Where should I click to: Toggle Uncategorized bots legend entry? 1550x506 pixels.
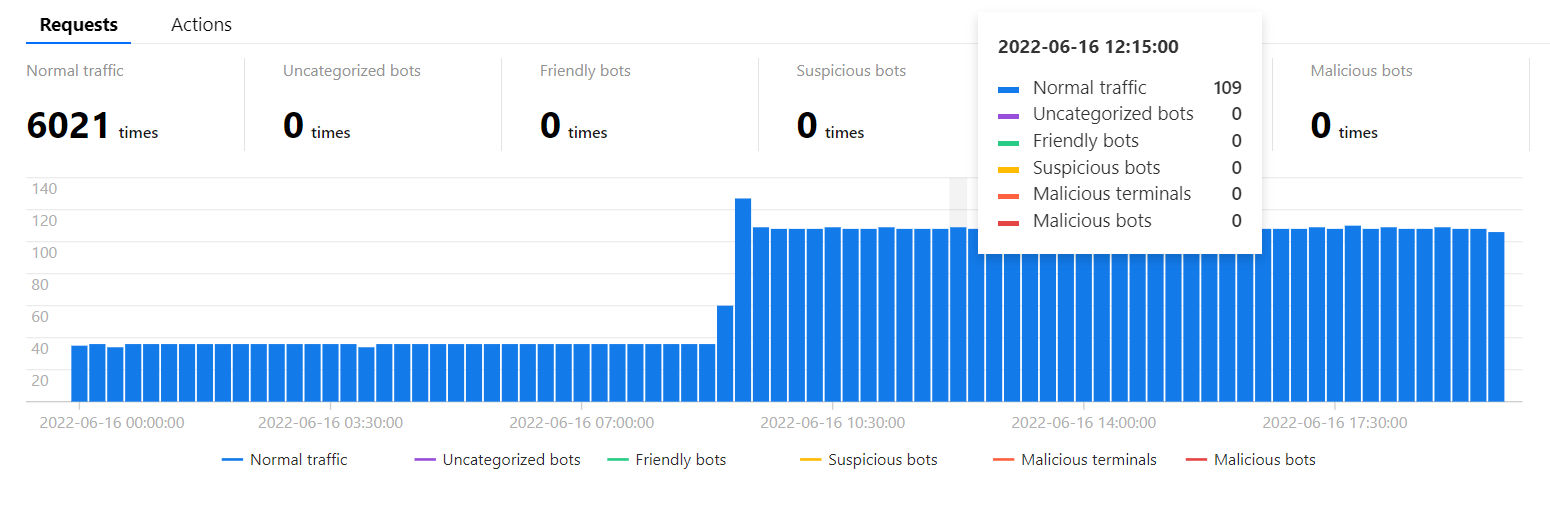coord(511,460)
